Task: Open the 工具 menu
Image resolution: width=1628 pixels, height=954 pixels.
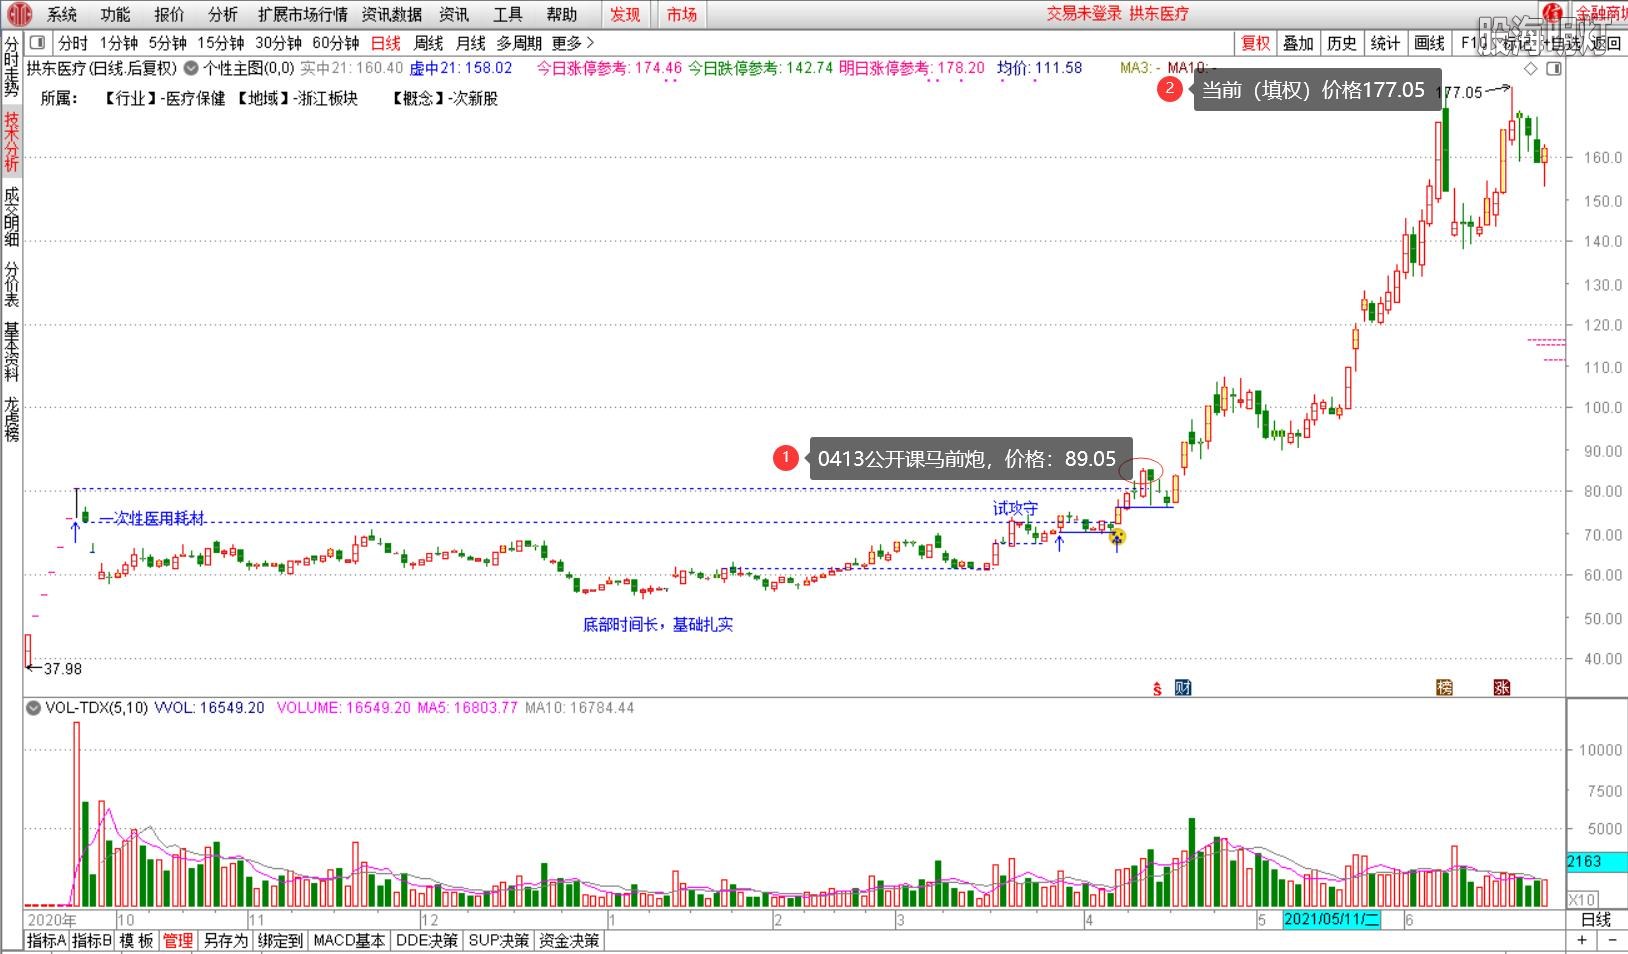Action: point(508,14)
